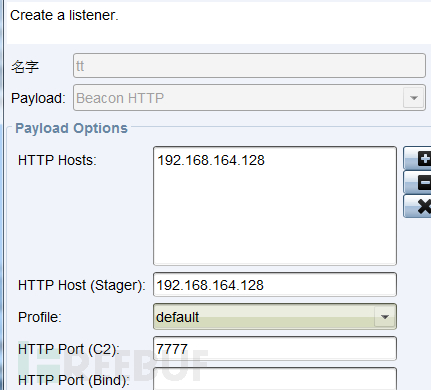Focus the empty HTTP Port (Bind) field
This screenshot has height=390, width=431.
point(275,379)
